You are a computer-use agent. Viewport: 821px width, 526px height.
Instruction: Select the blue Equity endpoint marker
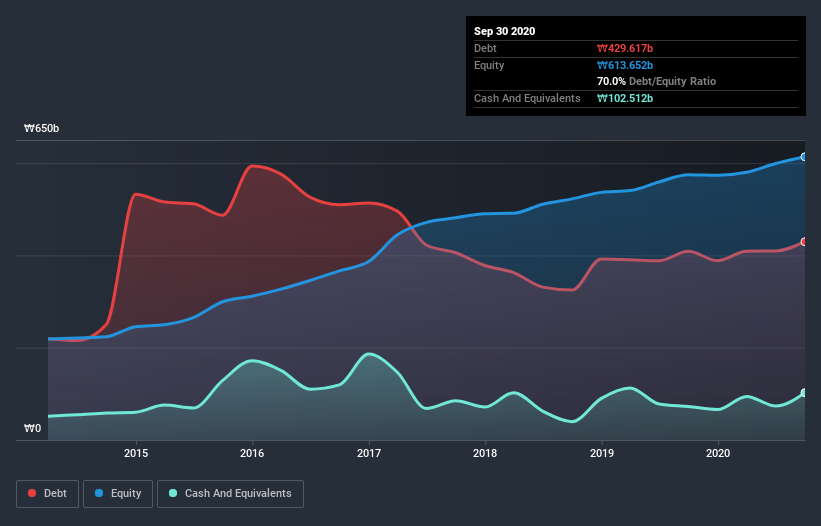804,156
